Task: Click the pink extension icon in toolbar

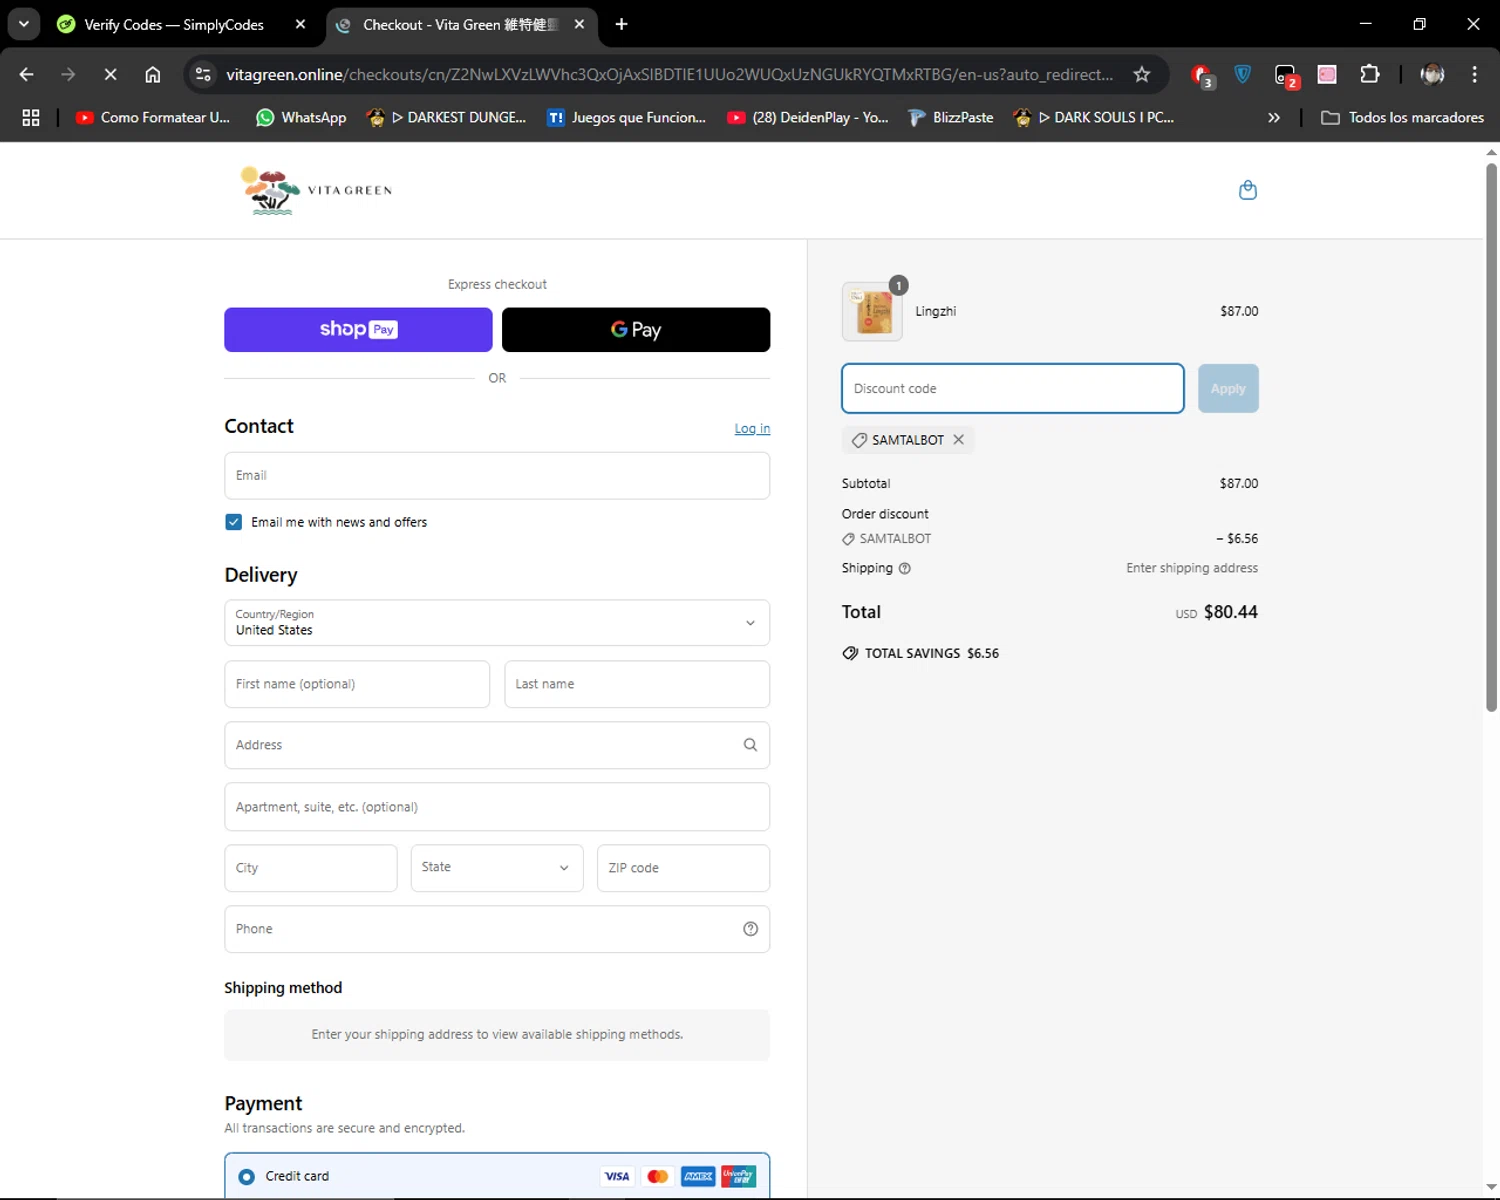Action: [x=1327, y=74]
